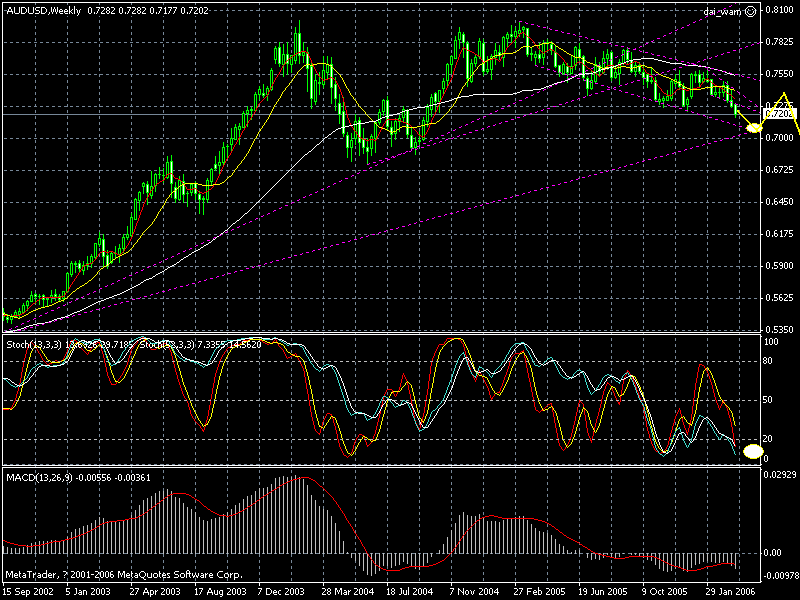The image size is (800, 600).
Task: Click the MACD -0.00978 scale label
Action: pyautogui.click(x=780, y=576)
